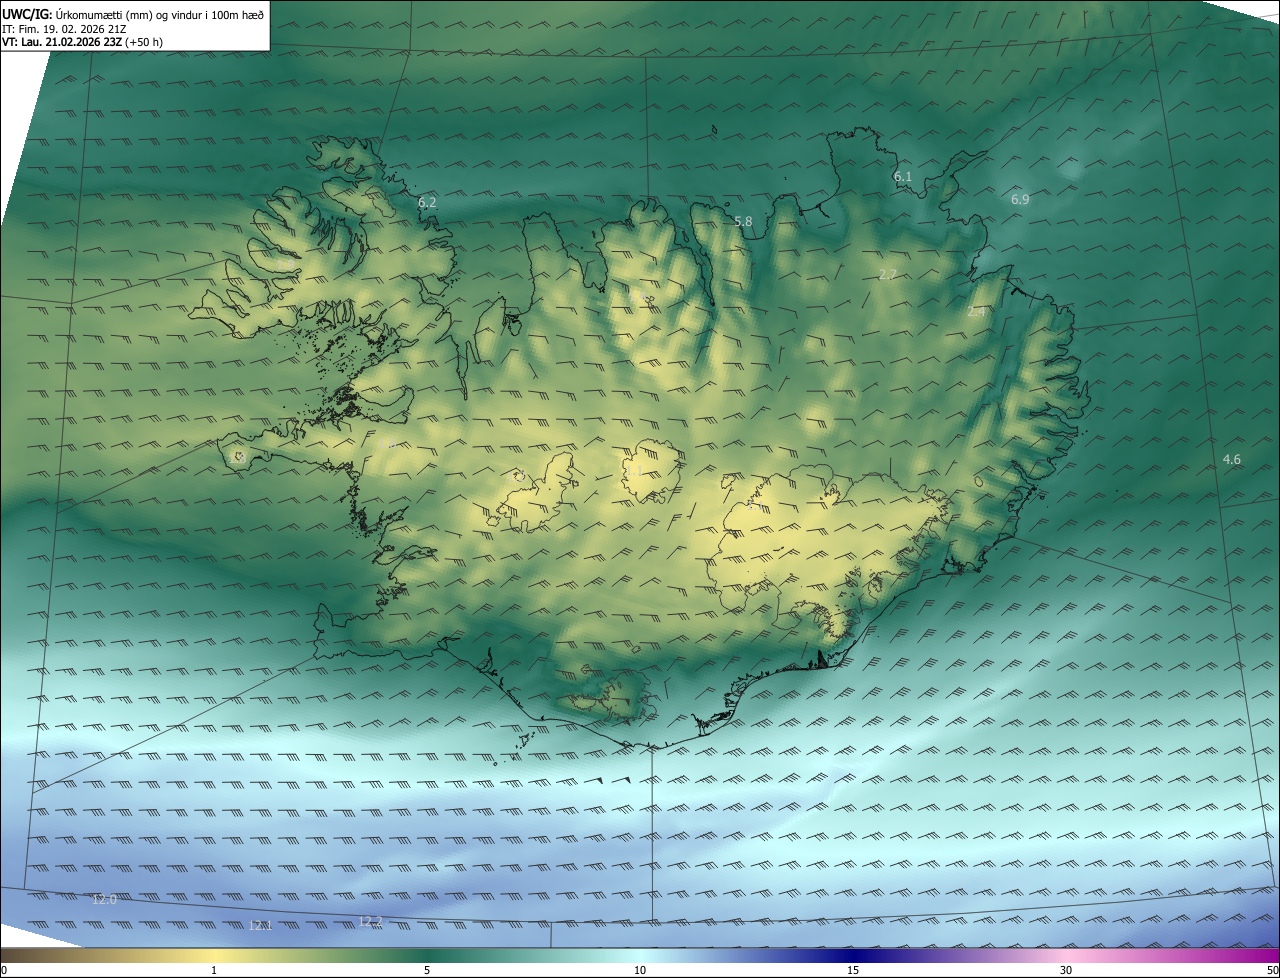Image resolution: width=1280 pixels, height=978 pixels.
Task: Click the 1.1 value on the central glacier
Action: coord(634,469)
